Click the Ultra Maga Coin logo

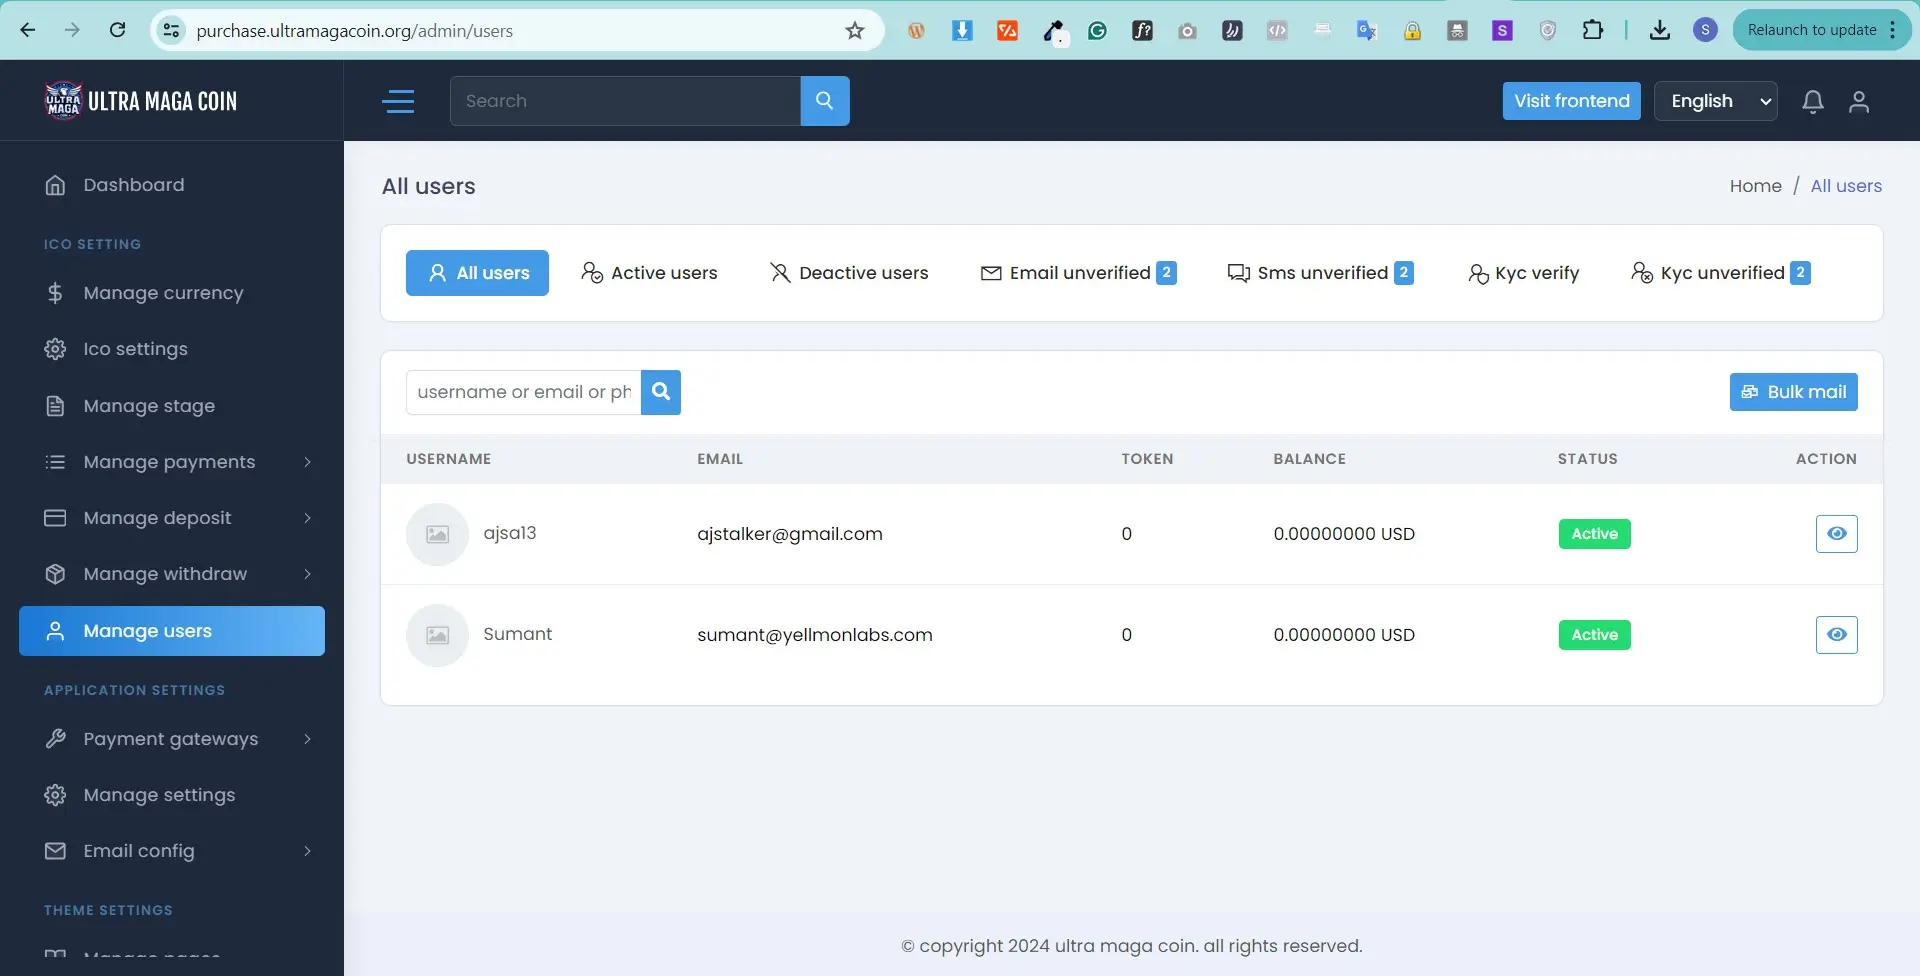[x=141, y=101]
